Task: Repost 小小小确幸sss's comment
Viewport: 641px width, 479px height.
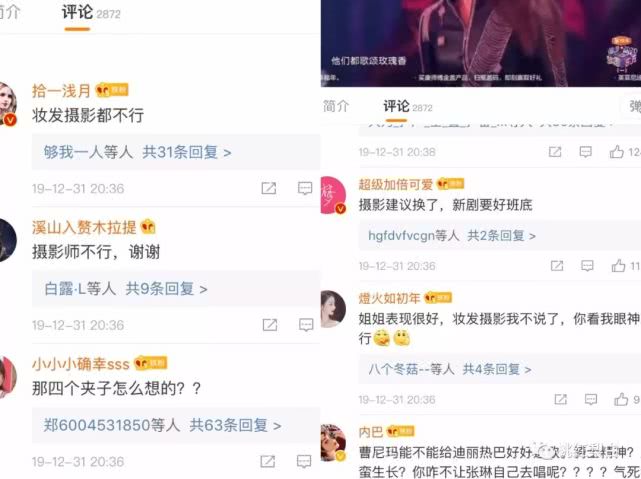Action: (268, 461)
